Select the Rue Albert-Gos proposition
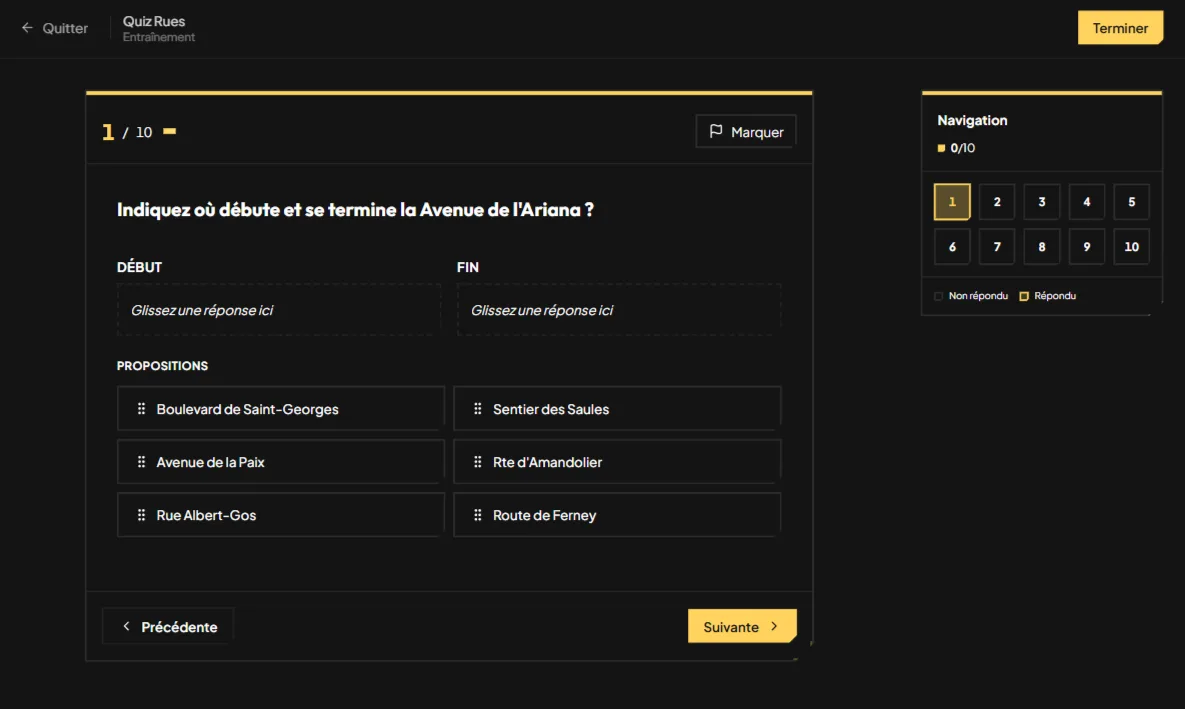Image resolution: width=1185 pixels, height=709 pixels. pyautogui.click(x=280, y=515)
